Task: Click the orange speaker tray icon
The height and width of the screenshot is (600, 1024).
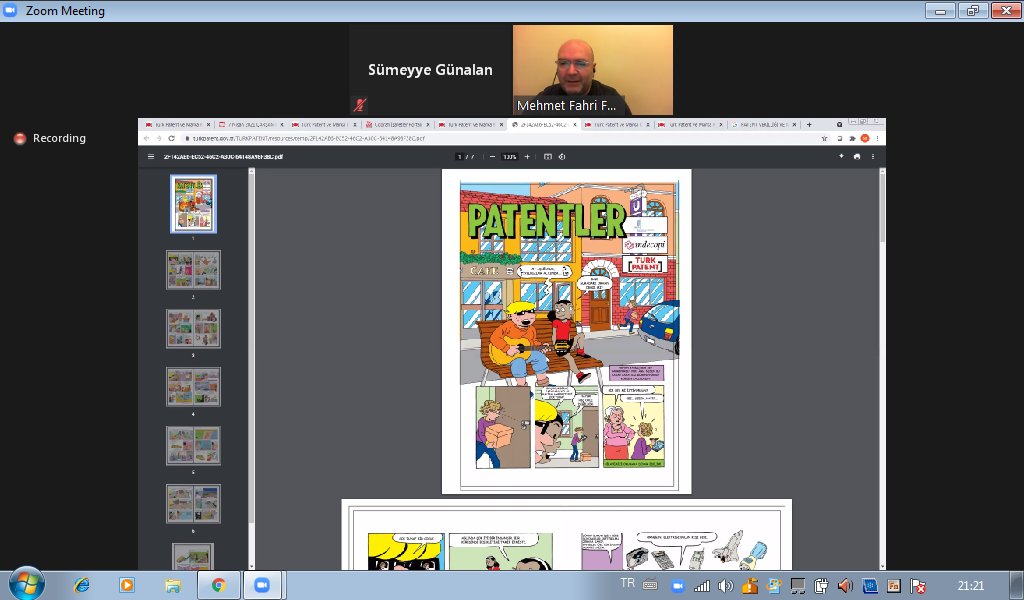Action: pyautogui.click(x=845, y=586)
